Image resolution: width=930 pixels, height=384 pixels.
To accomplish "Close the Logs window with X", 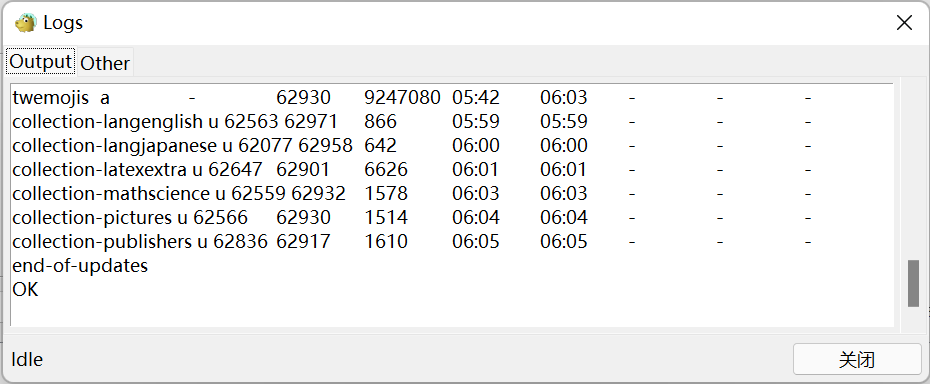I will pos(904,23).
